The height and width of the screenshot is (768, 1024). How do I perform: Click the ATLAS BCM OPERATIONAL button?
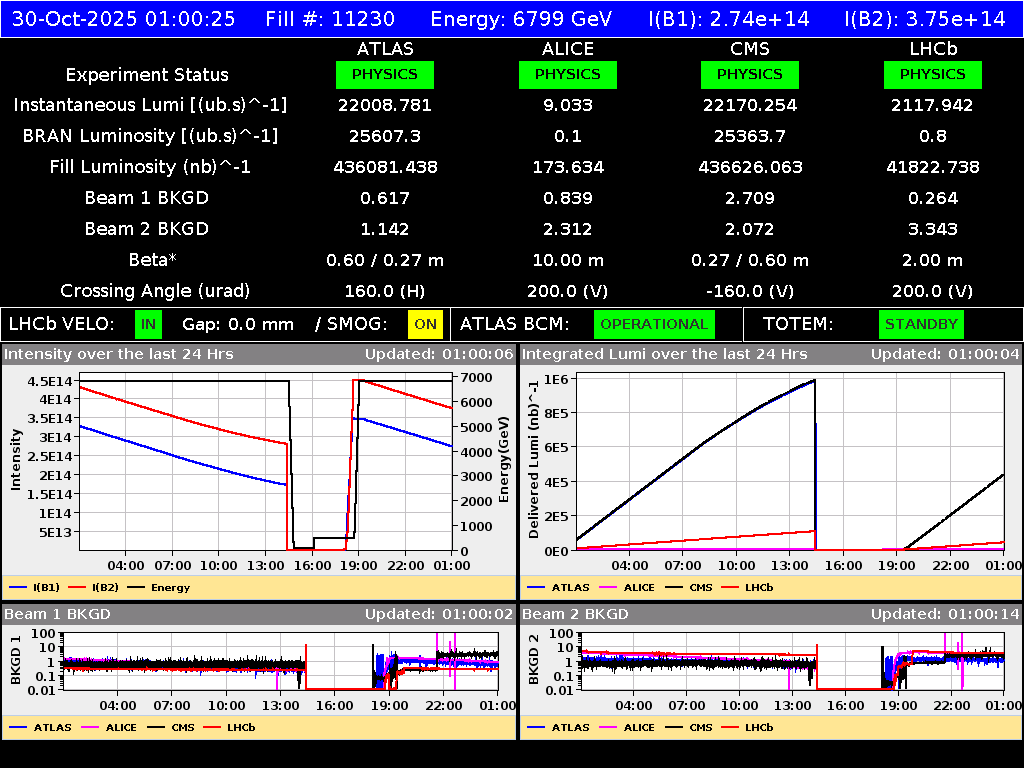click(654, 324)
